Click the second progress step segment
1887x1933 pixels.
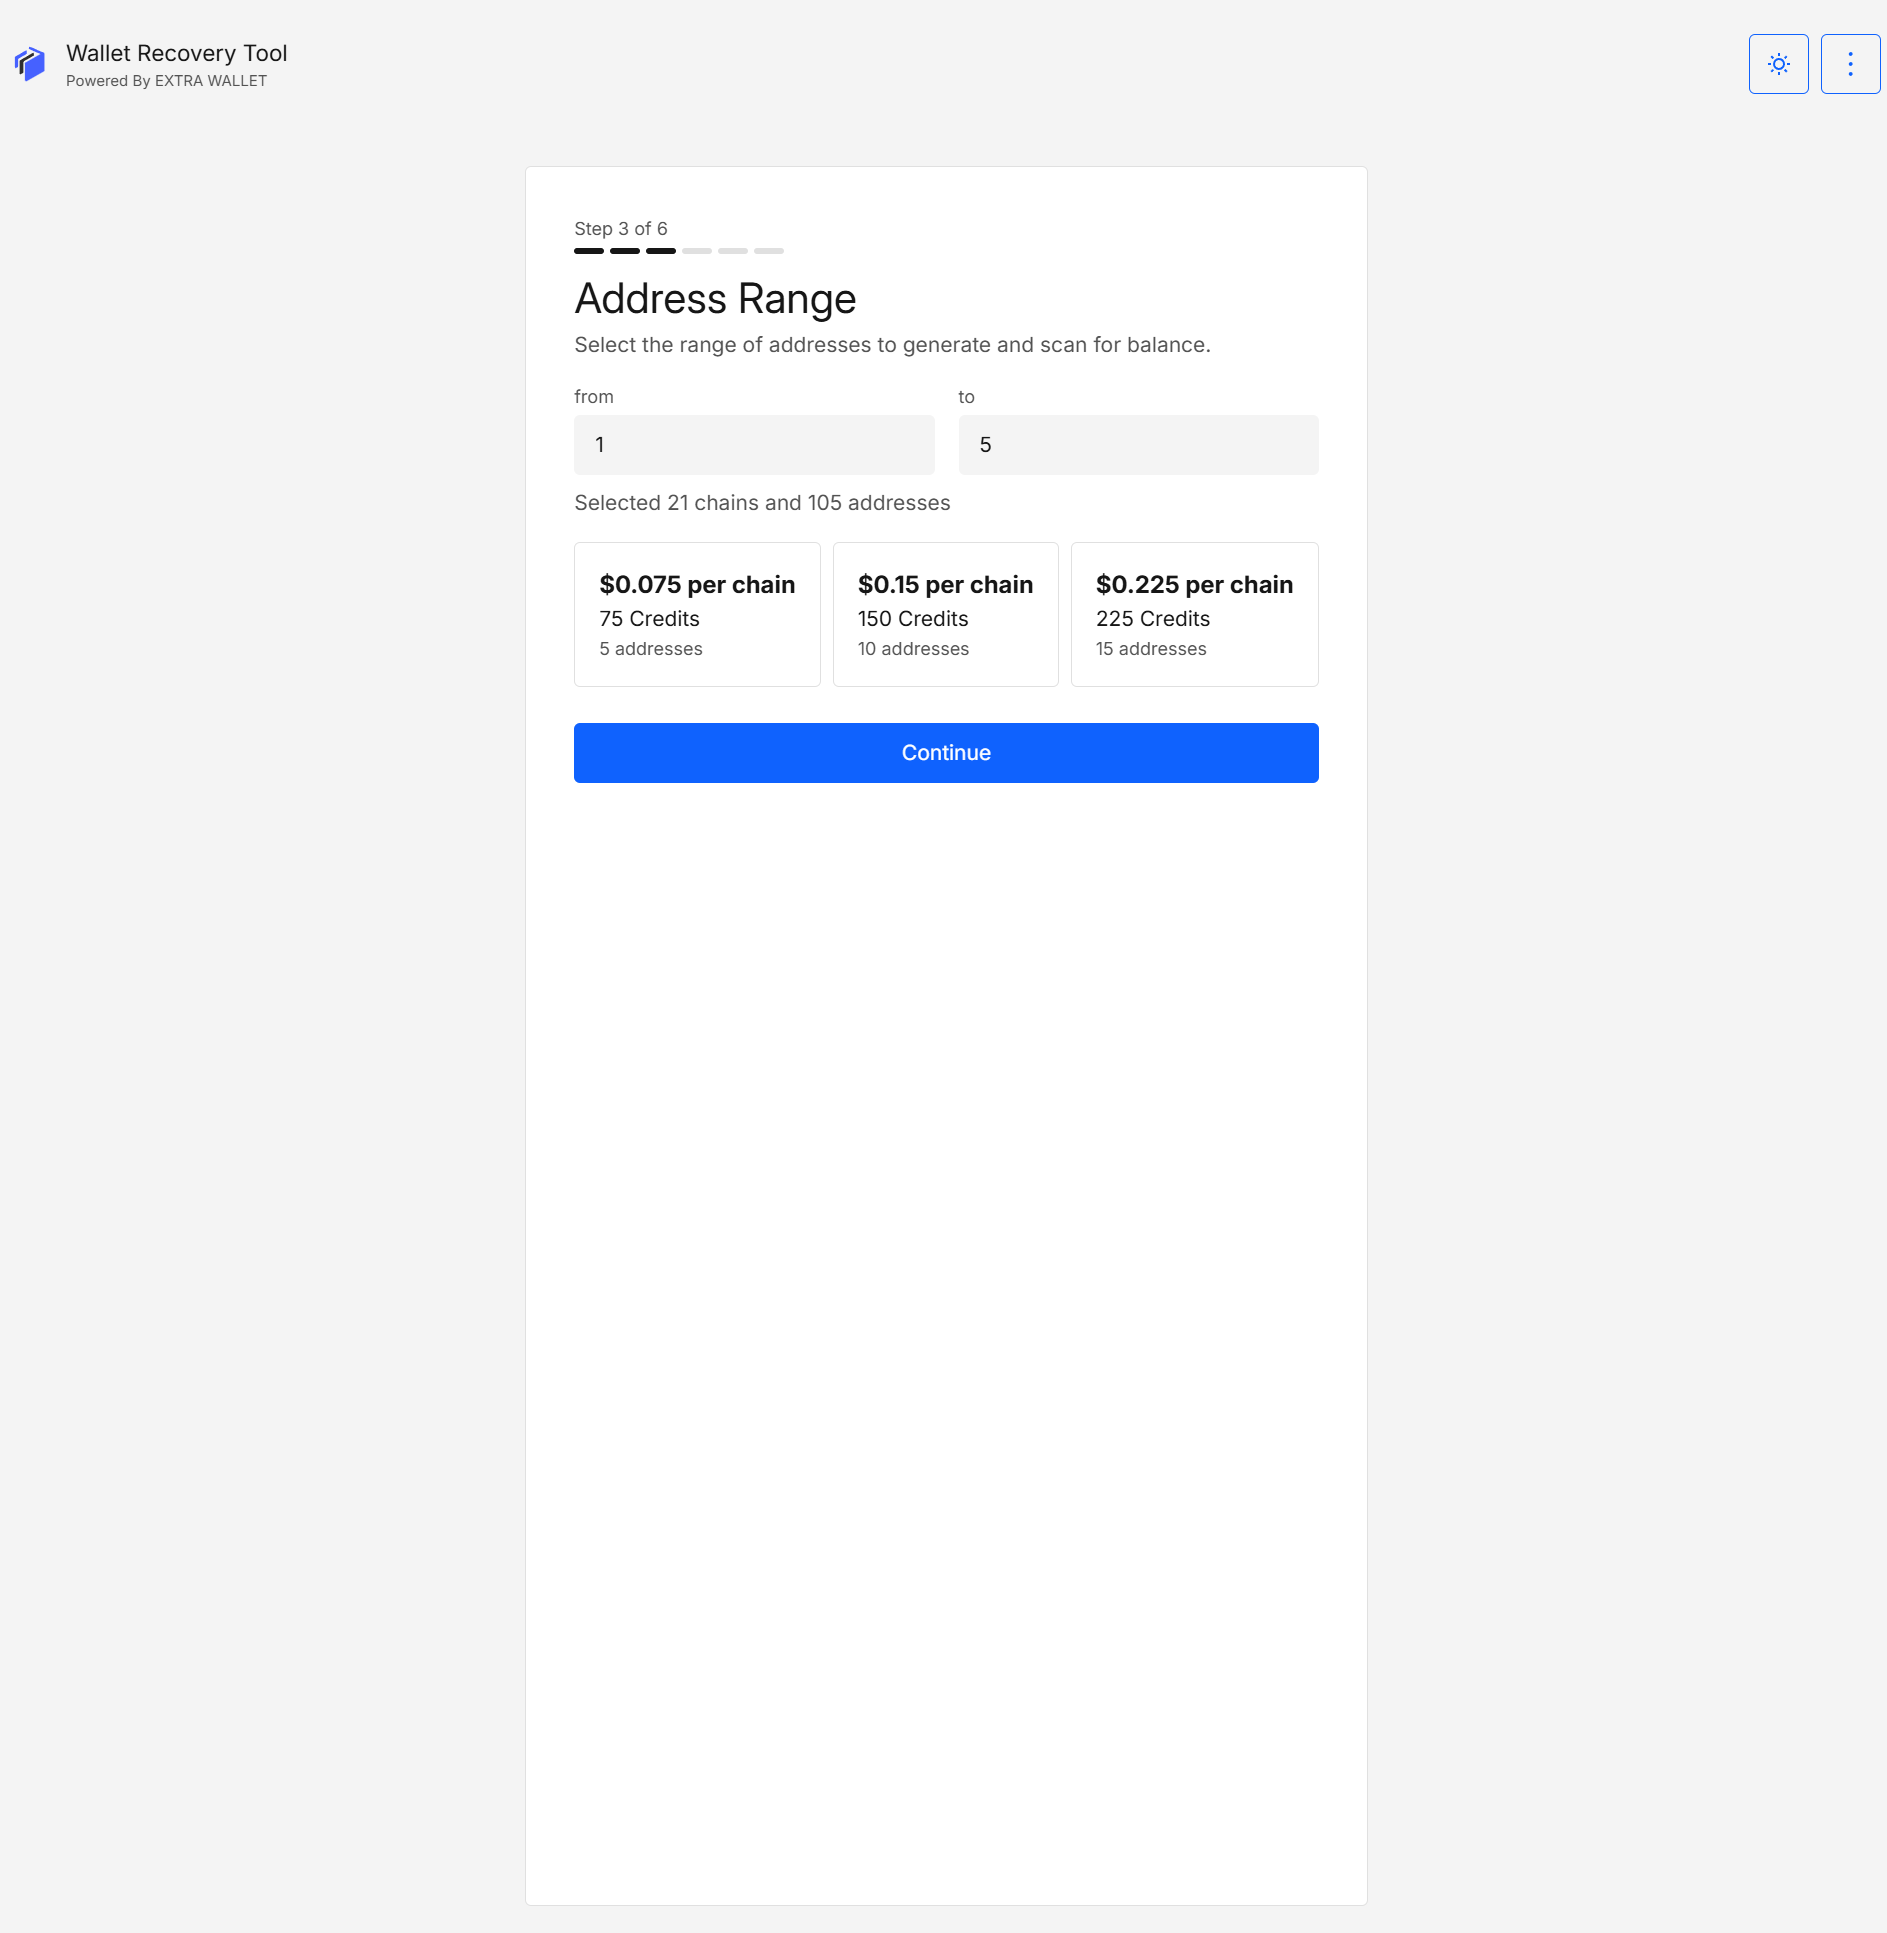625,251
